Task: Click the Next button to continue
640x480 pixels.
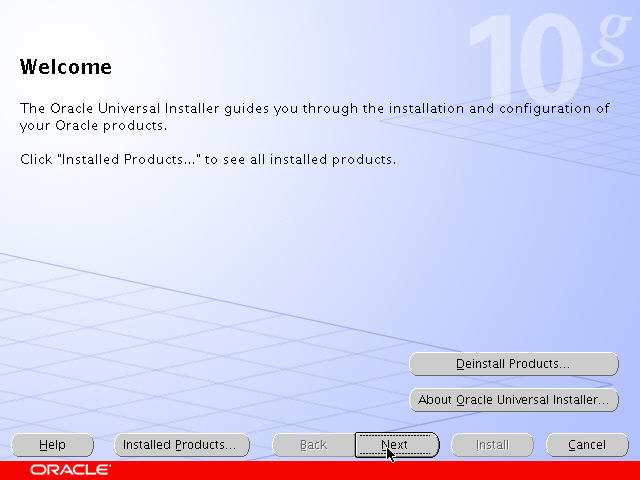Action: pos(397,445)
